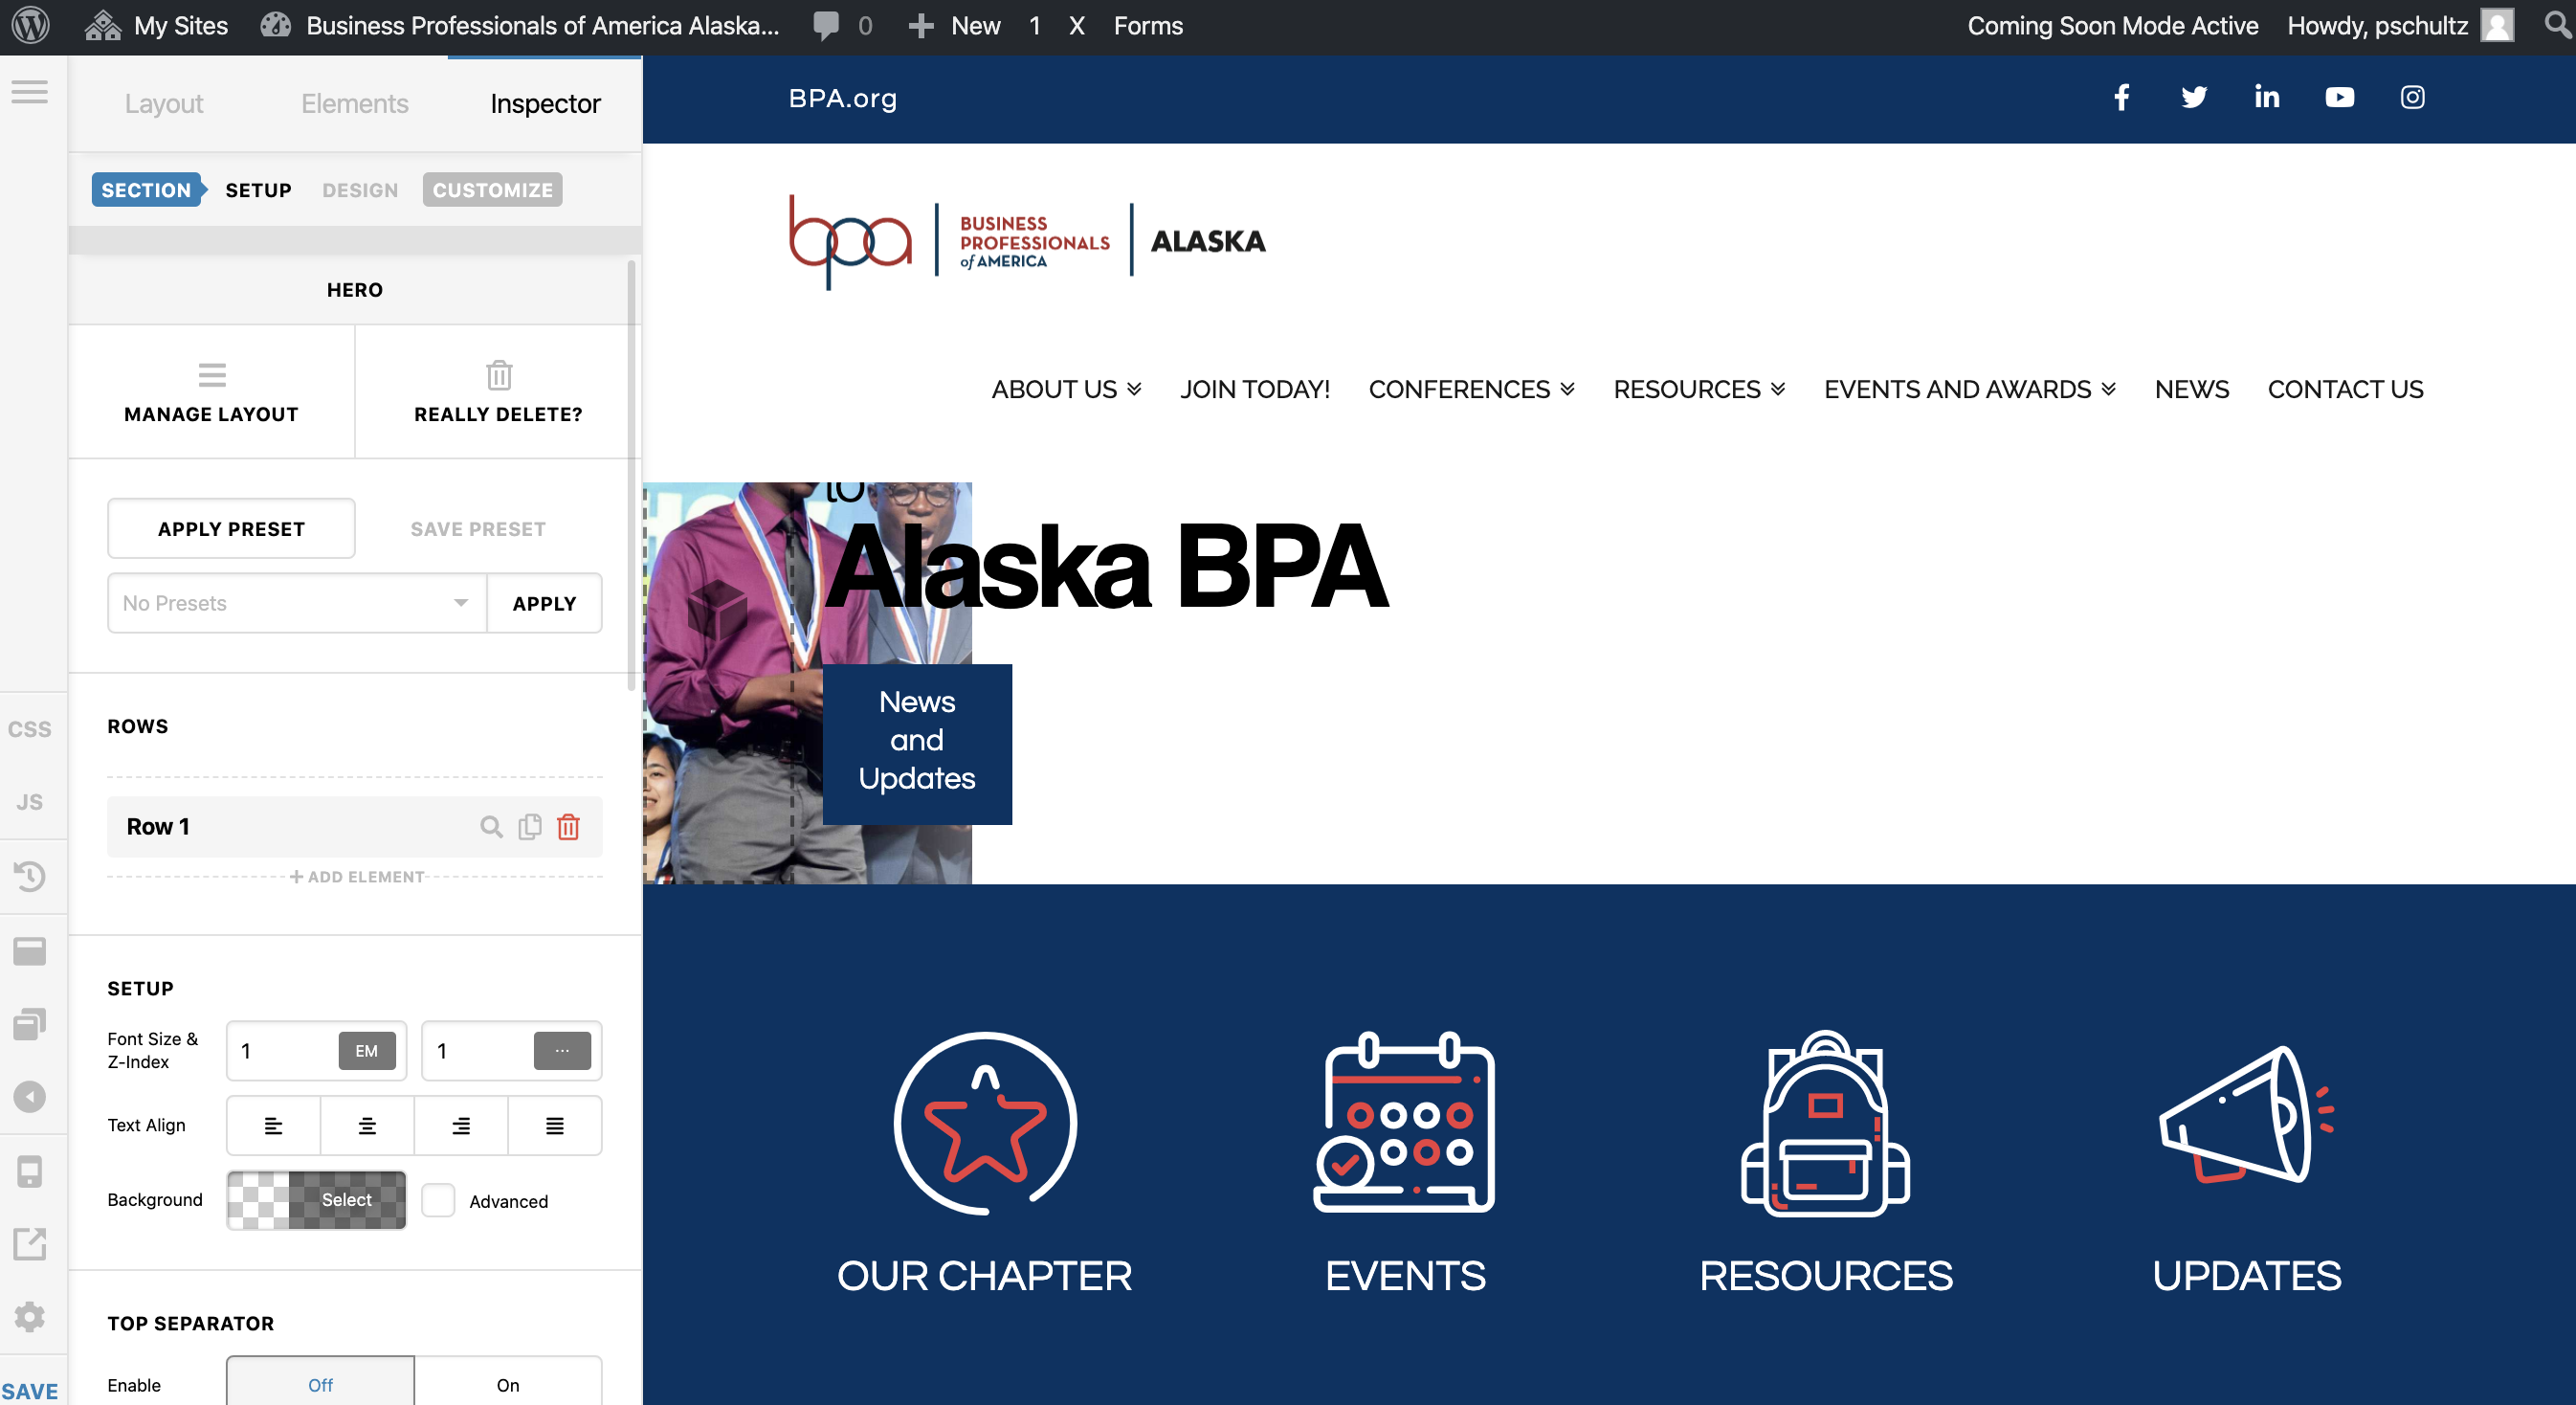Set text align to right
The width and height of the screenshot is (2576, 1405).
pos(461,1125)
